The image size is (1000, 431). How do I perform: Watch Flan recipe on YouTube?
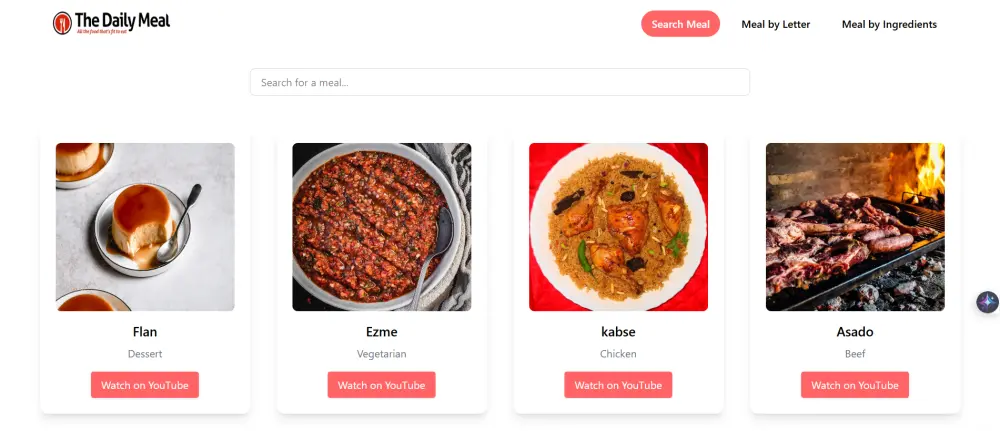(x=145, y=385)
